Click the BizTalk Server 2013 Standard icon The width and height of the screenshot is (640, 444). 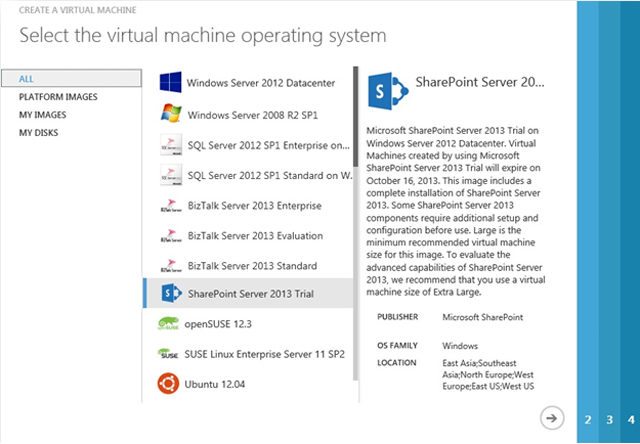(x=171, y=266)
